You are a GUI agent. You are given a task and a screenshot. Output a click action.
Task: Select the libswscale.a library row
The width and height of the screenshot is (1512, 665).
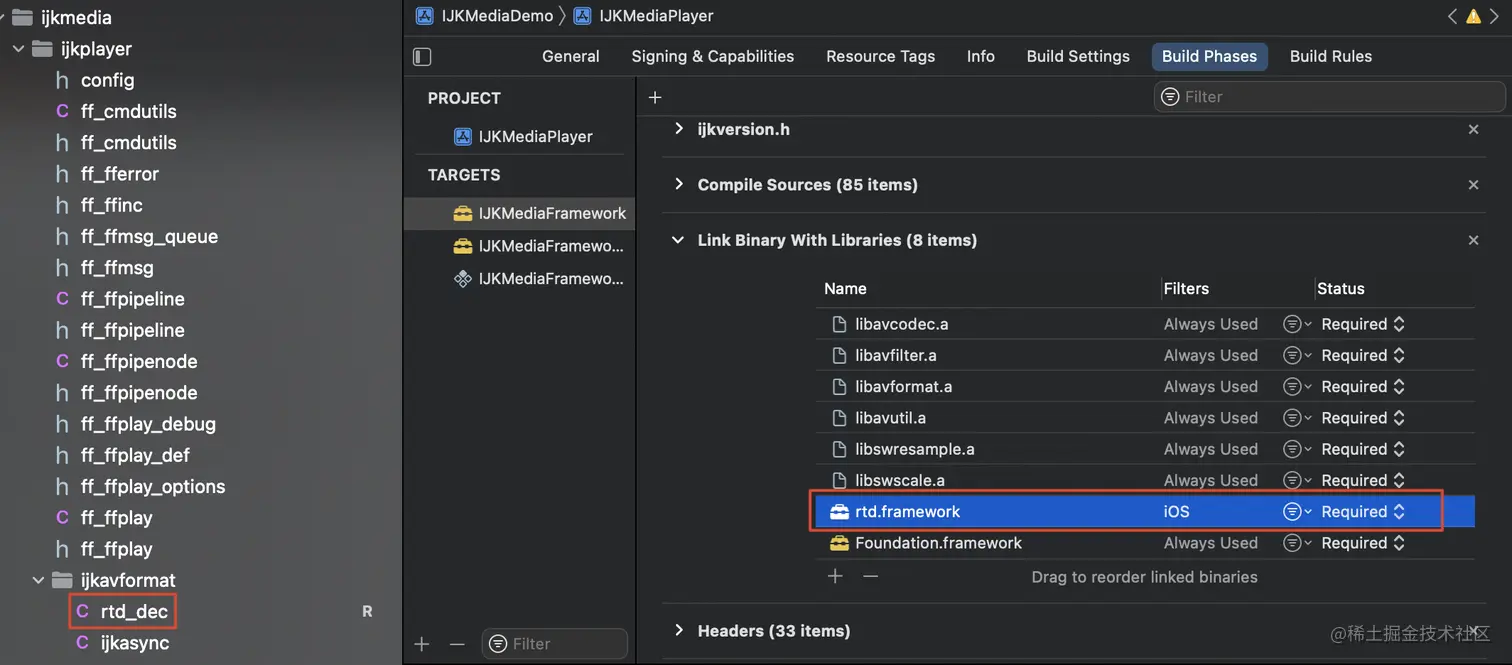[x=1144, y=480]
